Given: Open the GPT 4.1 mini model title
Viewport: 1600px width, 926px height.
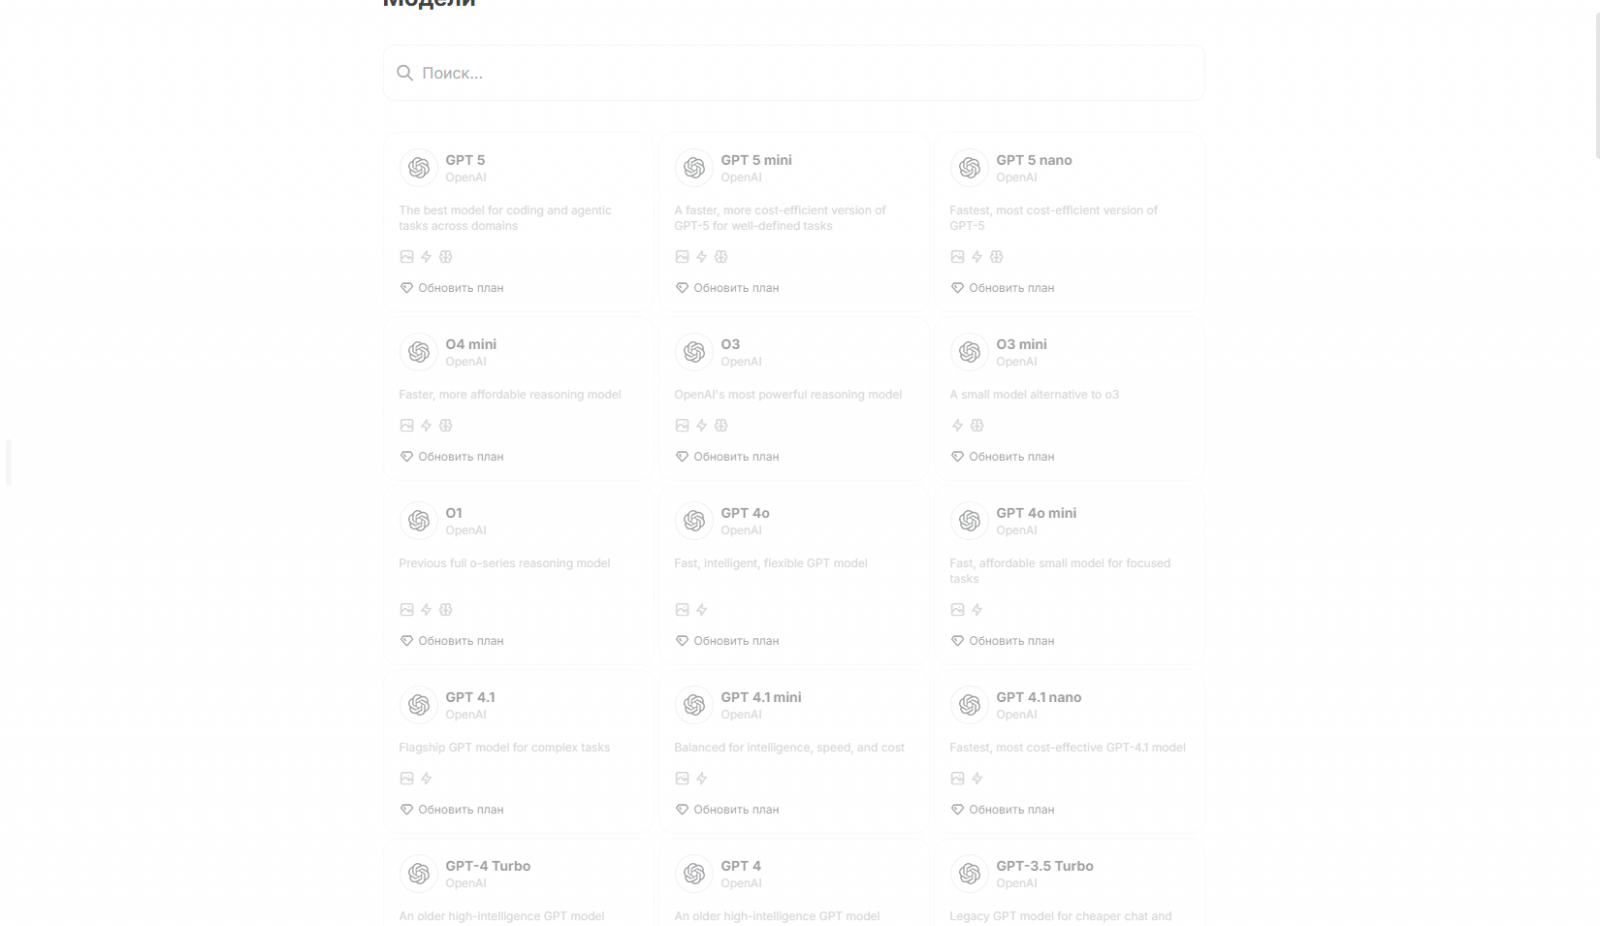Looking at the screenshot, I should coord(761,697).
